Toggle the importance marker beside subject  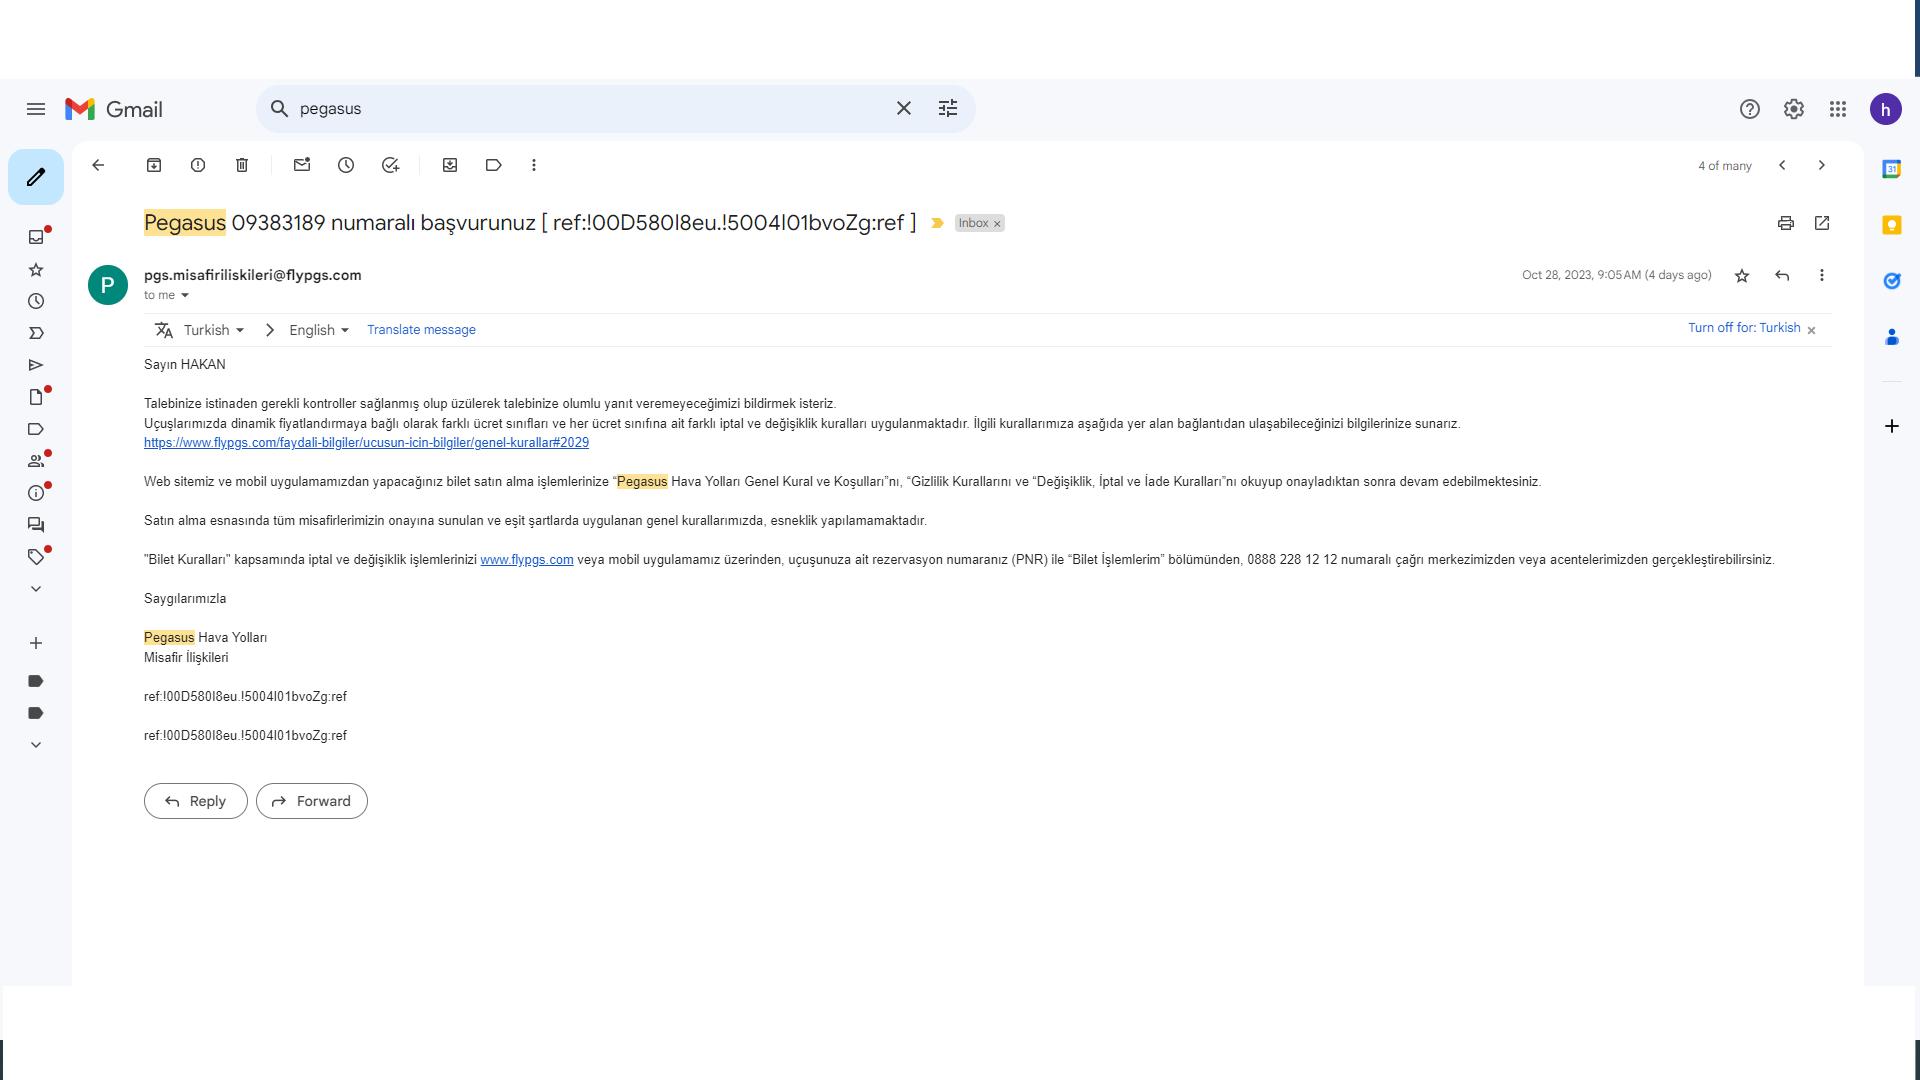click(937, 223)
